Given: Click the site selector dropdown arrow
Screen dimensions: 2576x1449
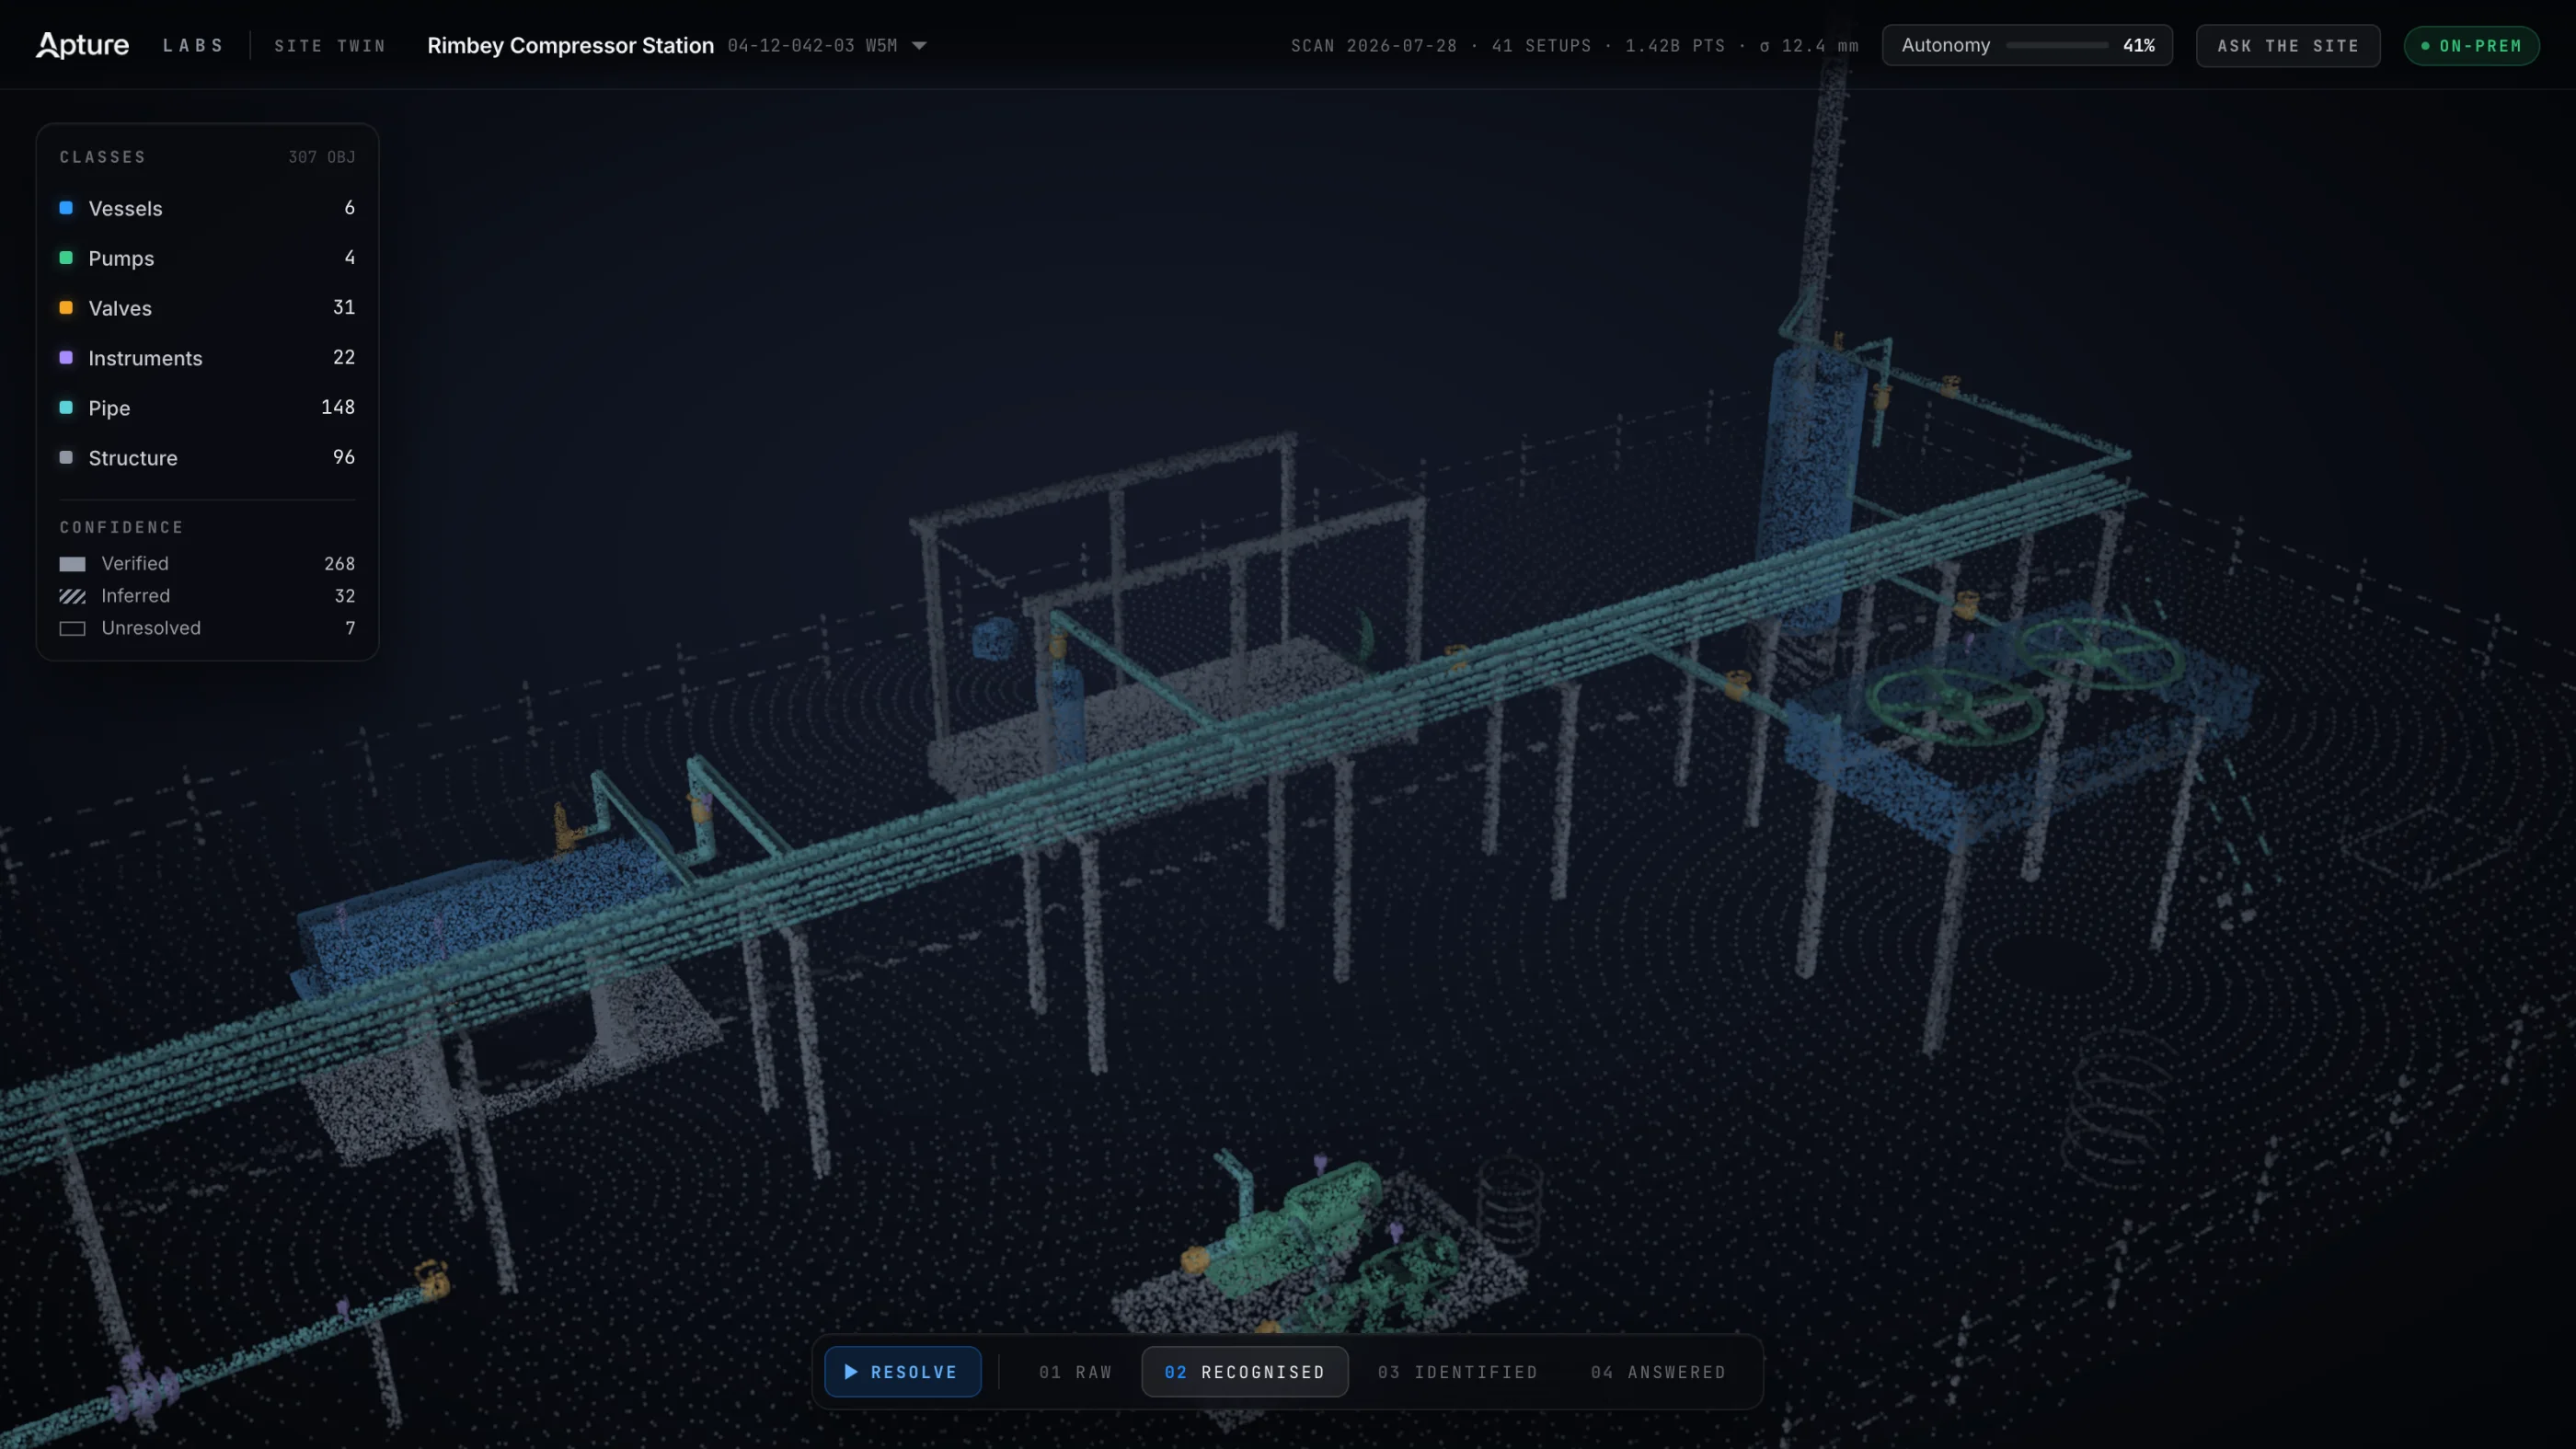Looking at the screenshot, I should click(919, 46).
